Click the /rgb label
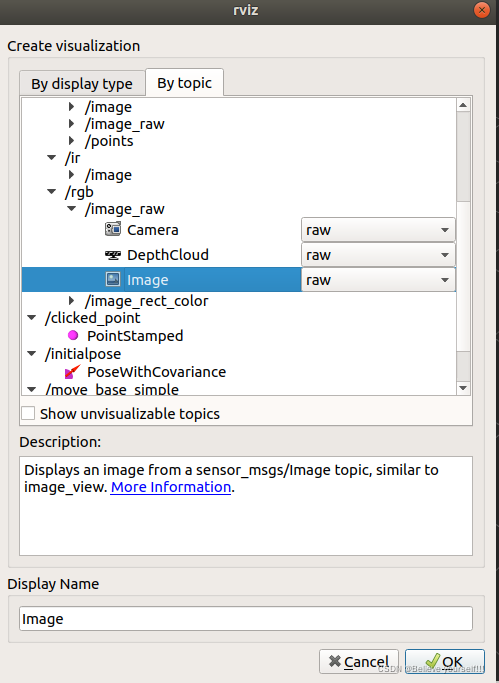The image size is (499, 683). (x=79, y=192)
